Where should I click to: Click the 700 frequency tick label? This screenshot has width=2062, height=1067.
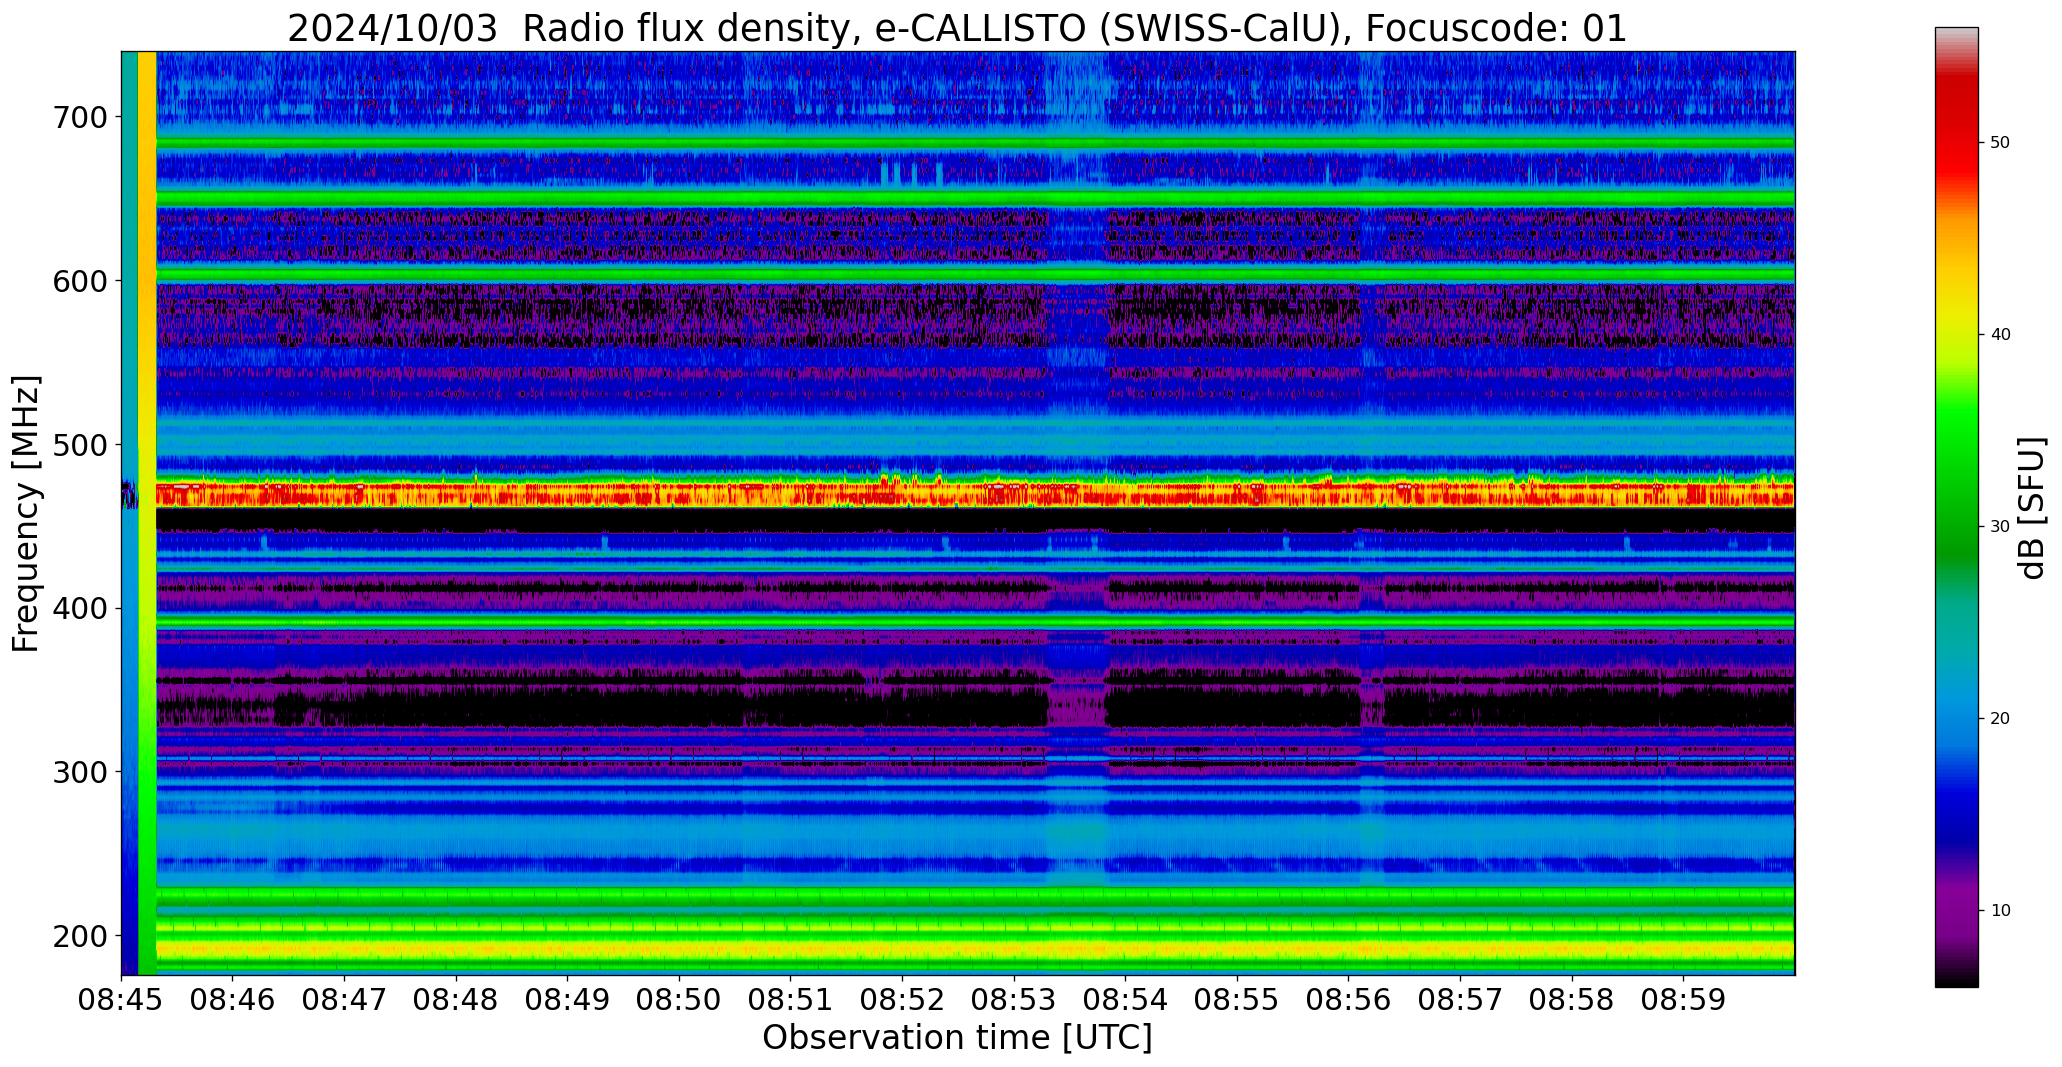point(79,117)
